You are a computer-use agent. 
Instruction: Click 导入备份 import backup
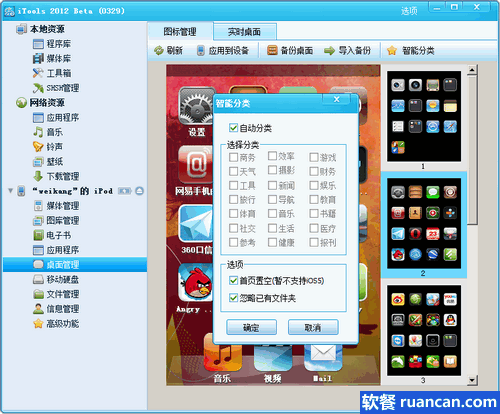(347, 51)
